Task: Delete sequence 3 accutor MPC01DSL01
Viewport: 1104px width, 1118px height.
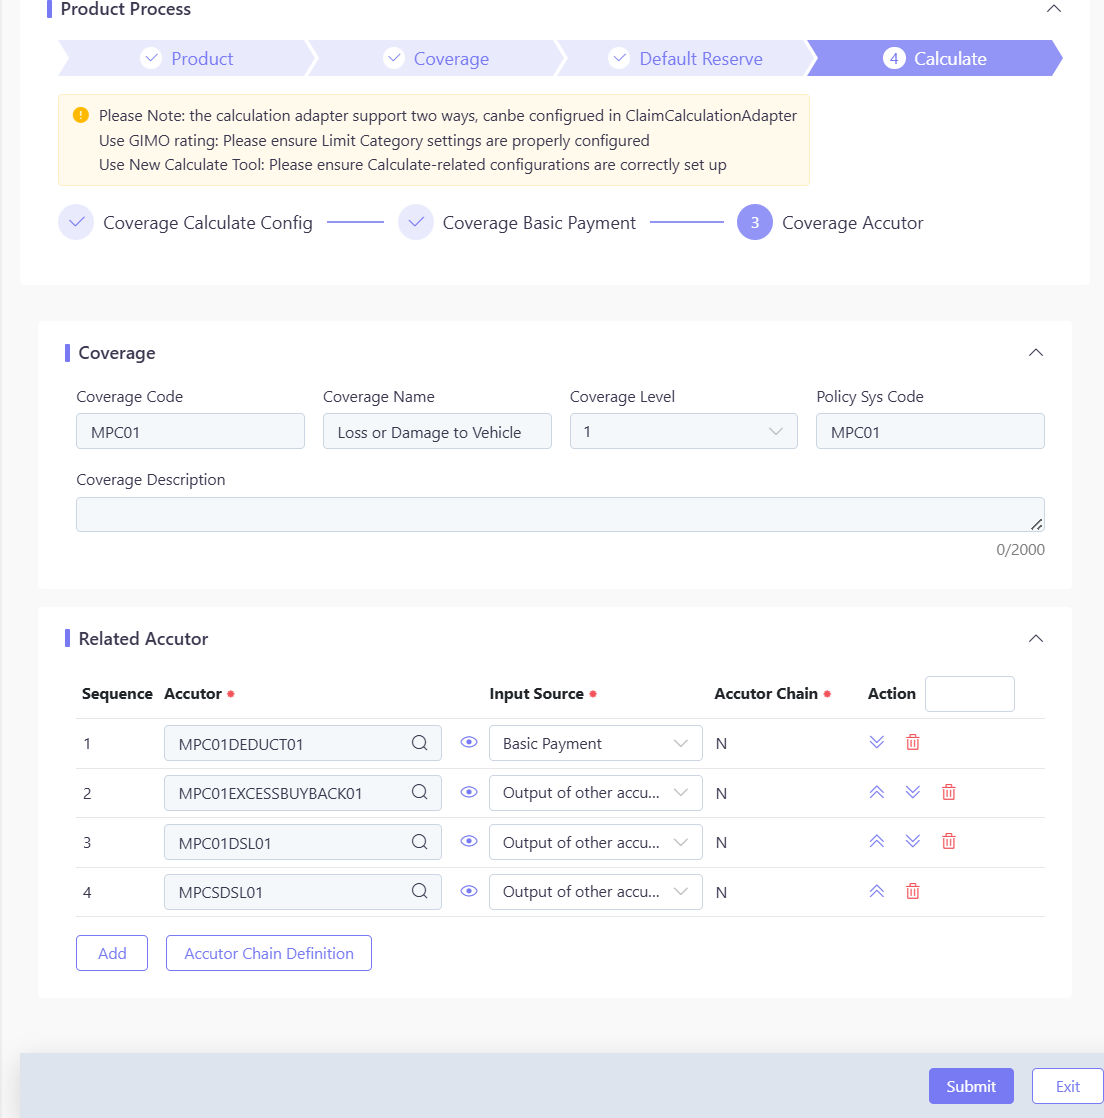Action: [949, 841]
